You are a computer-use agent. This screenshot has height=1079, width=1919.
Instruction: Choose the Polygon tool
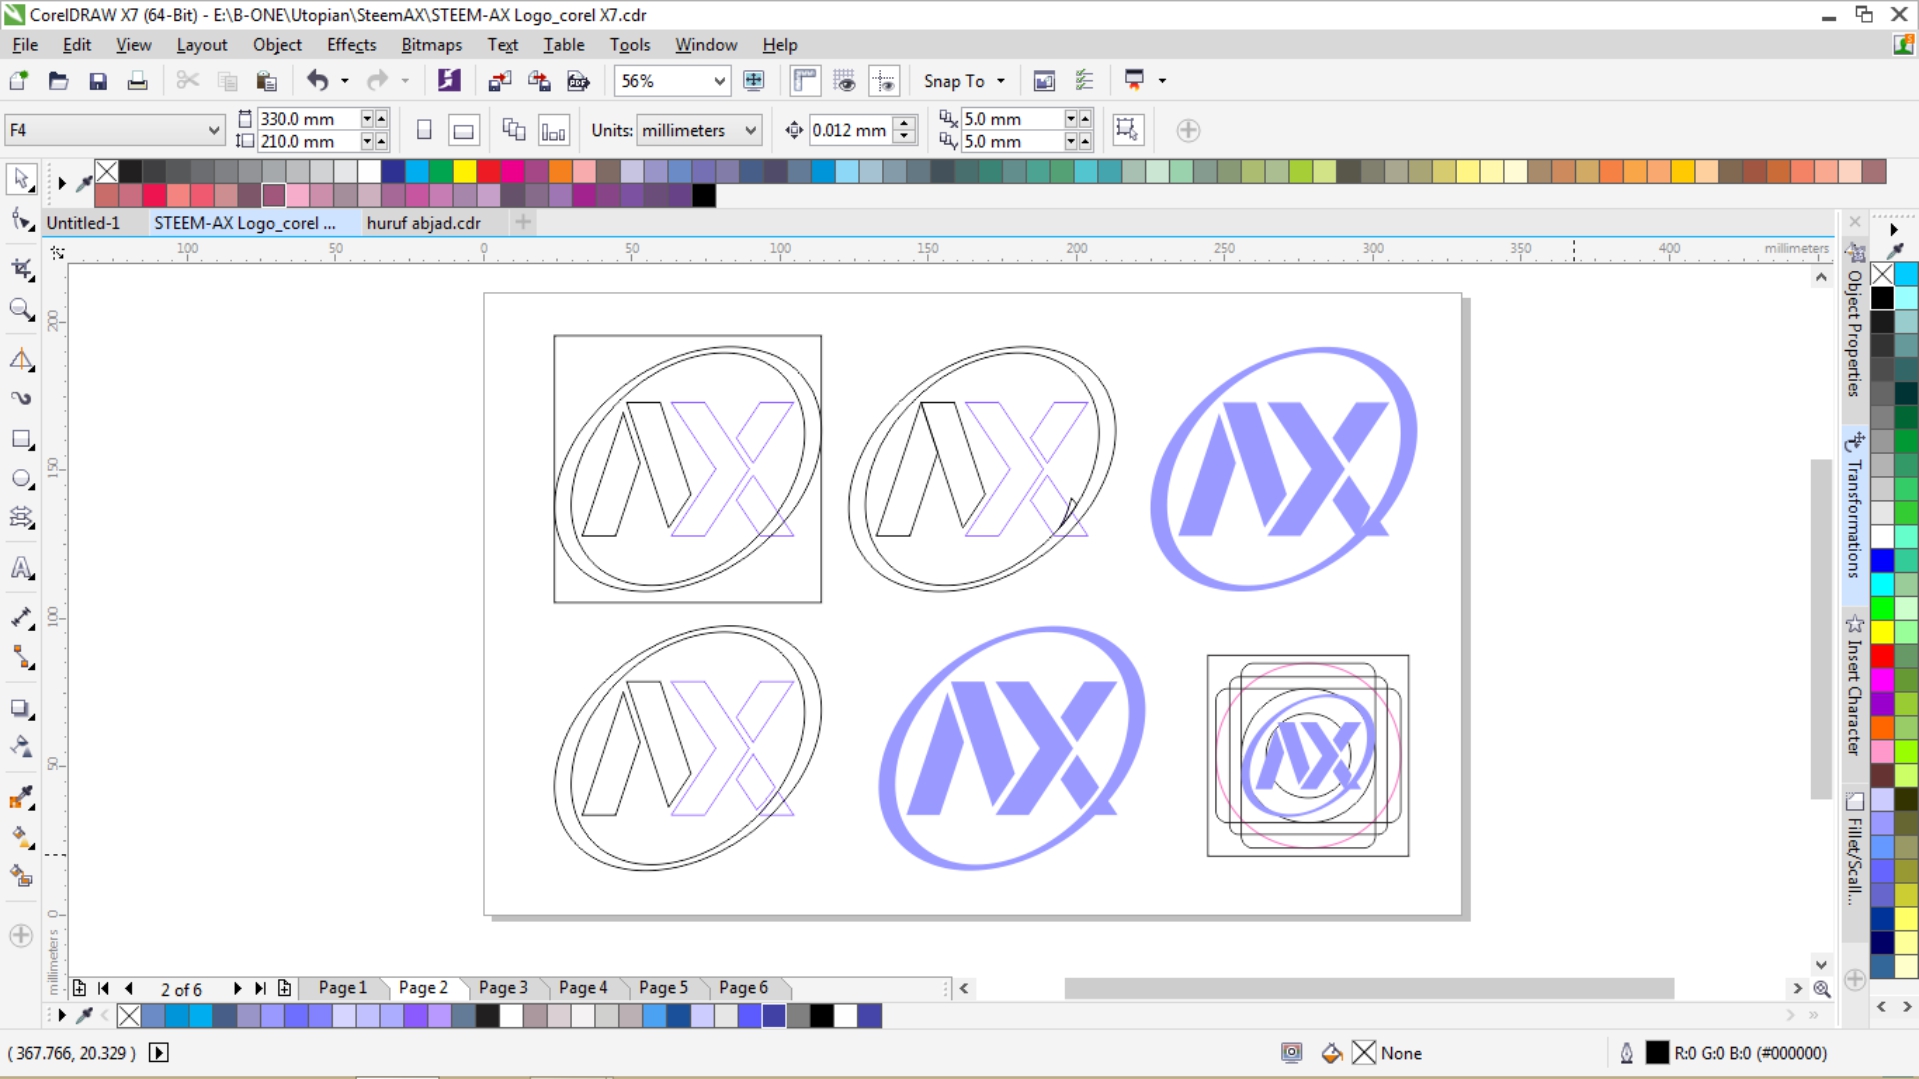21,517
